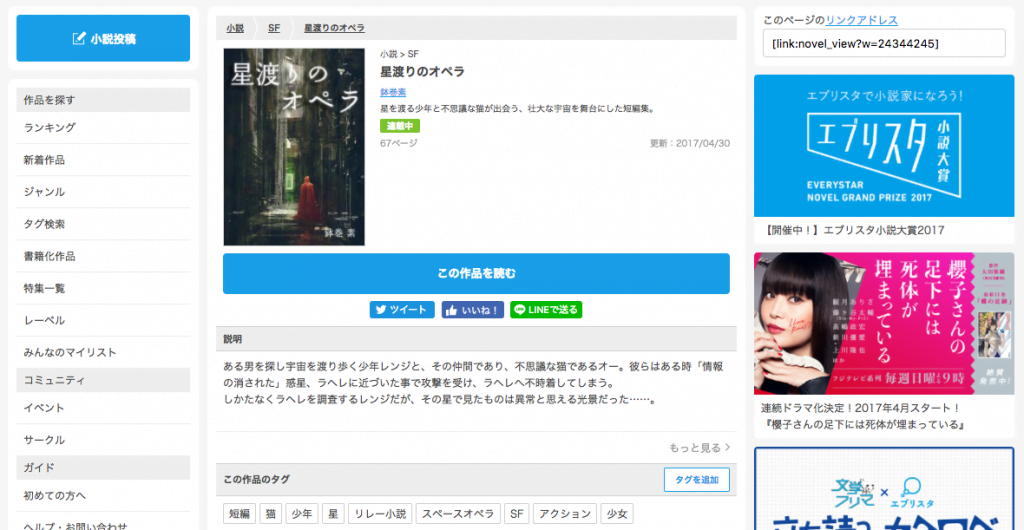Screen dimensions: 1024x530
Task: Click the Facebook いいね！ button
Action: click(x=473, y=309)
